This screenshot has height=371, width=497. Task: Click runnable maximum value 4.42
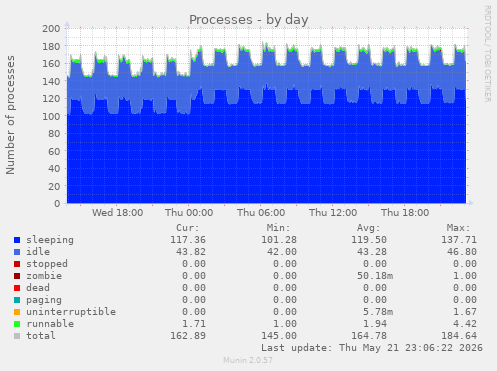coord(465,324)
